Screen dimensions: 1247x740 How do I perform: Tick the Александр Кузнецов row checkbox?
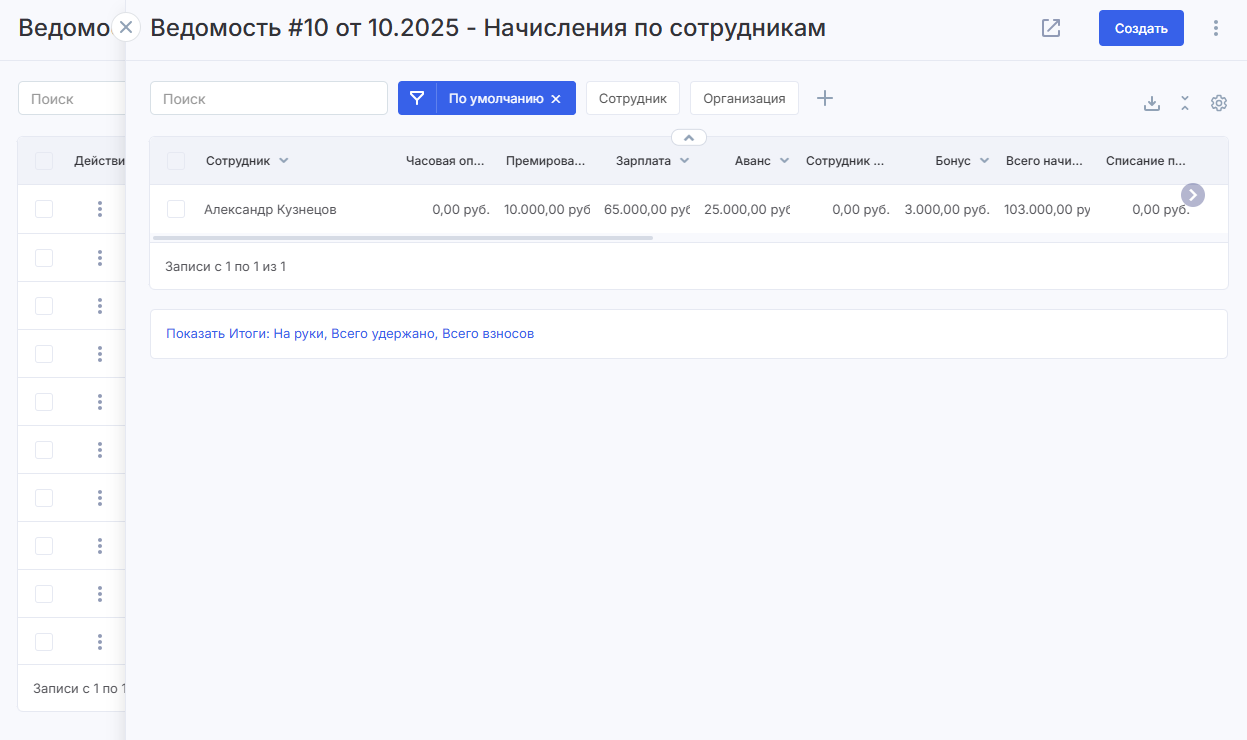(176, 209)
